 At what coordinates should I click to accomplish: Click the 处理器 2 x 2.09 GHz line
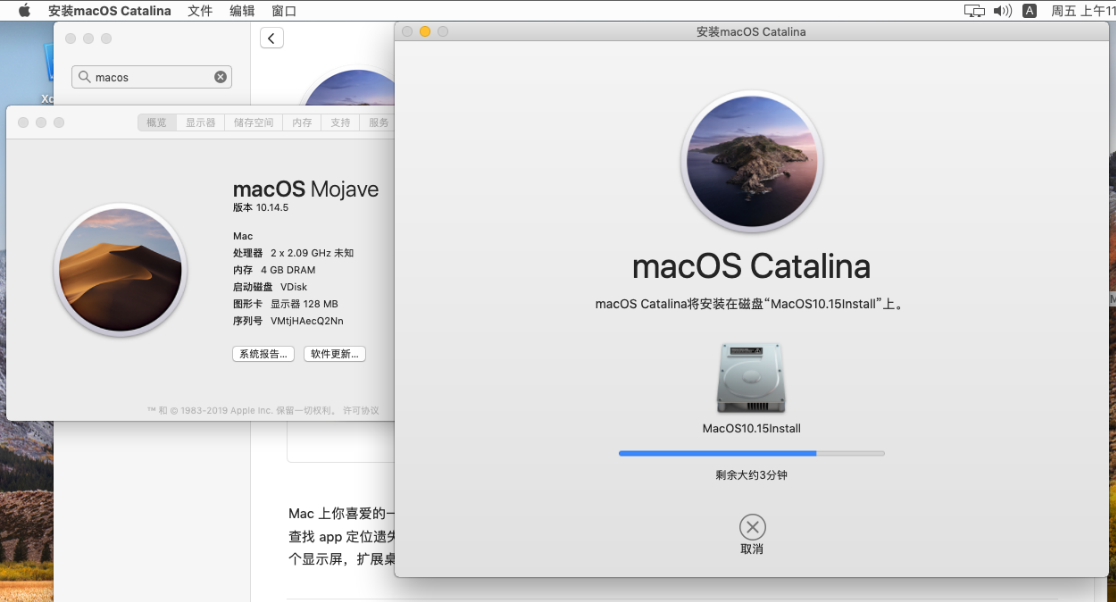coord(293,253)
